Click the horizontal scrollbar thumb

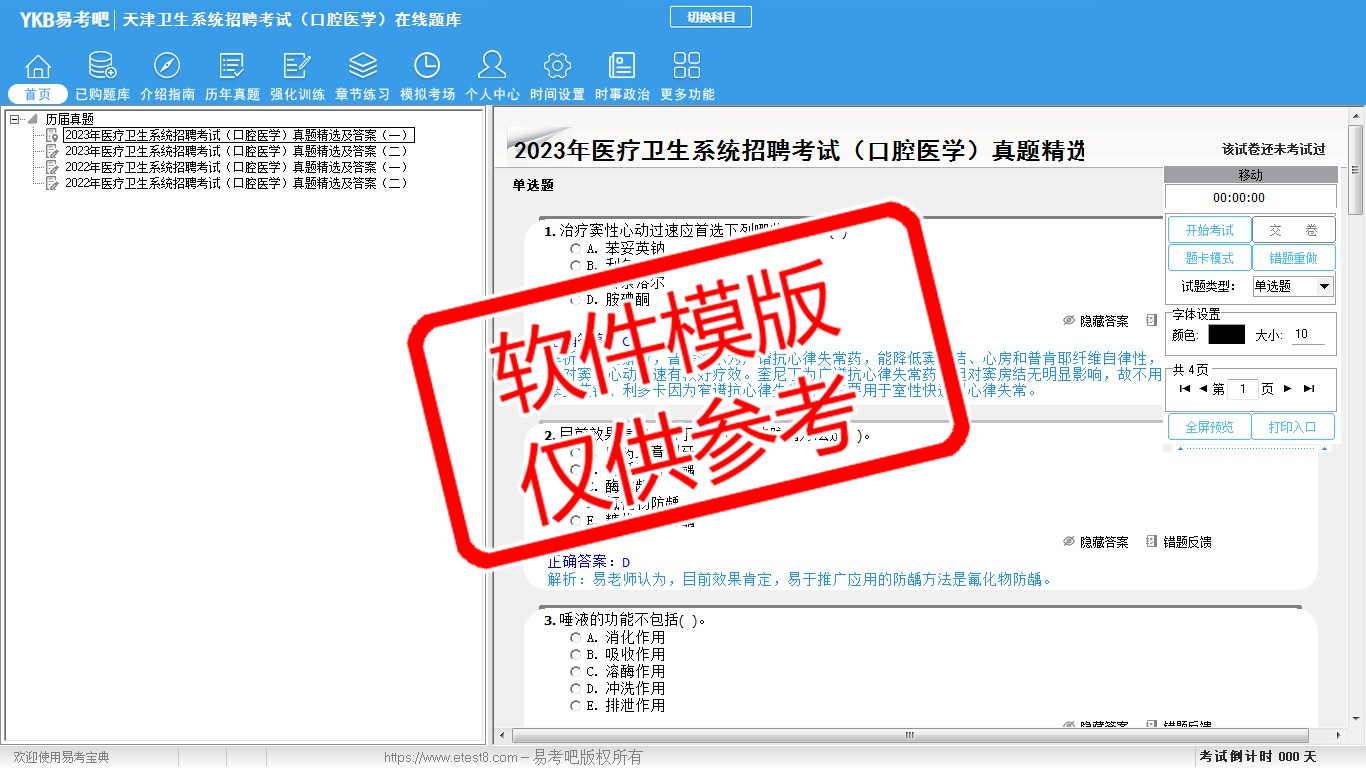910,736
